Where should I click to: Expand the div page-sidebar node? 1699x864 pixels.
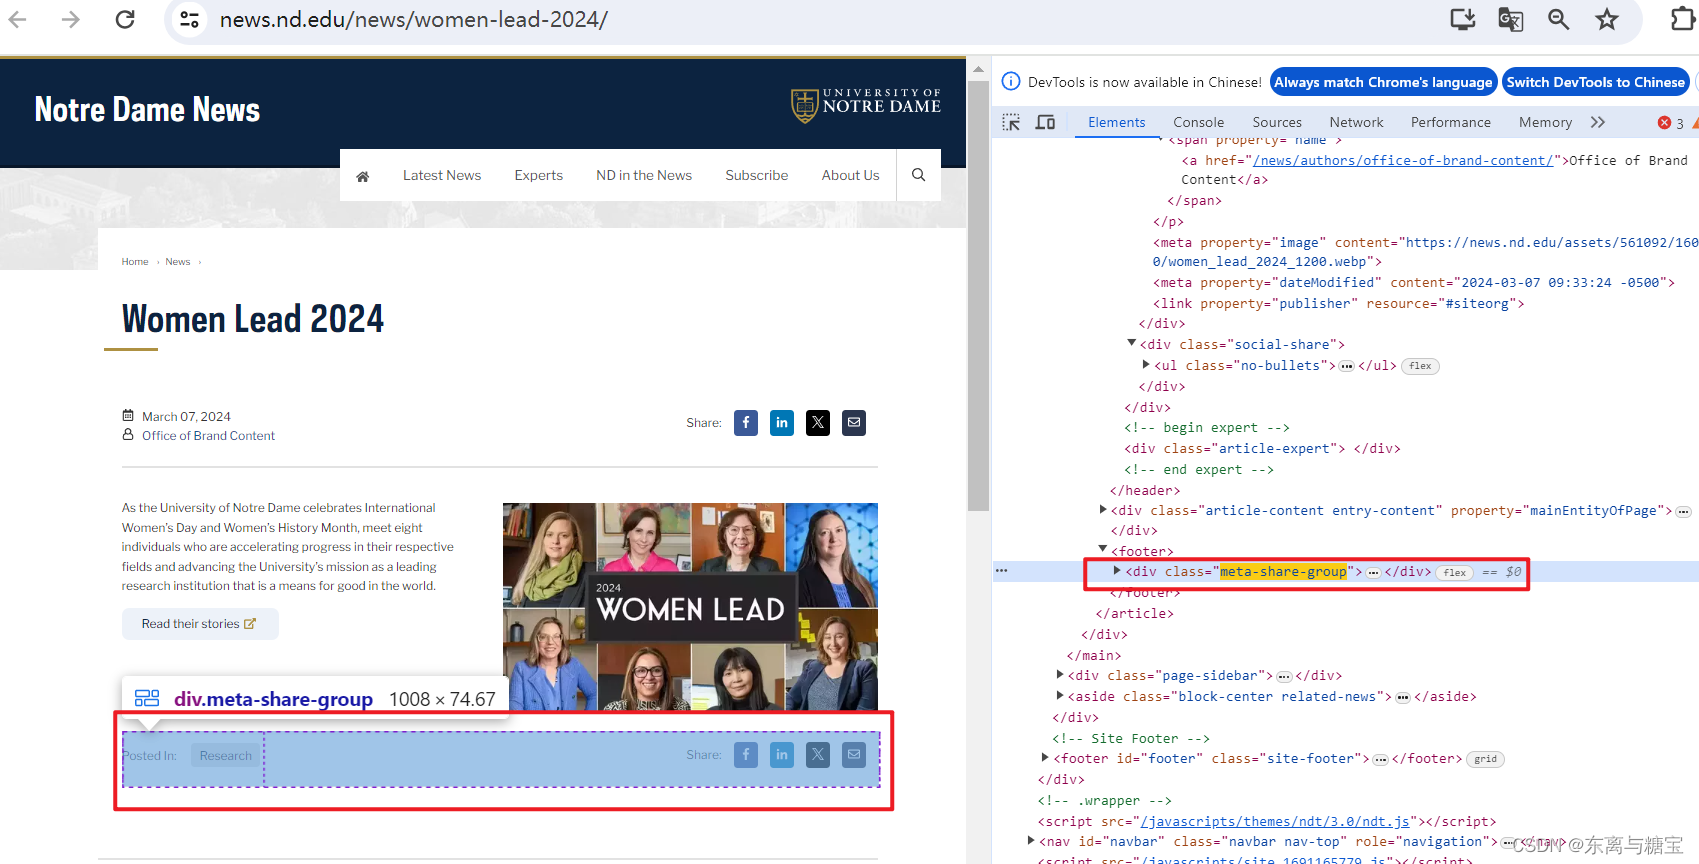[x=1060, y=675]
